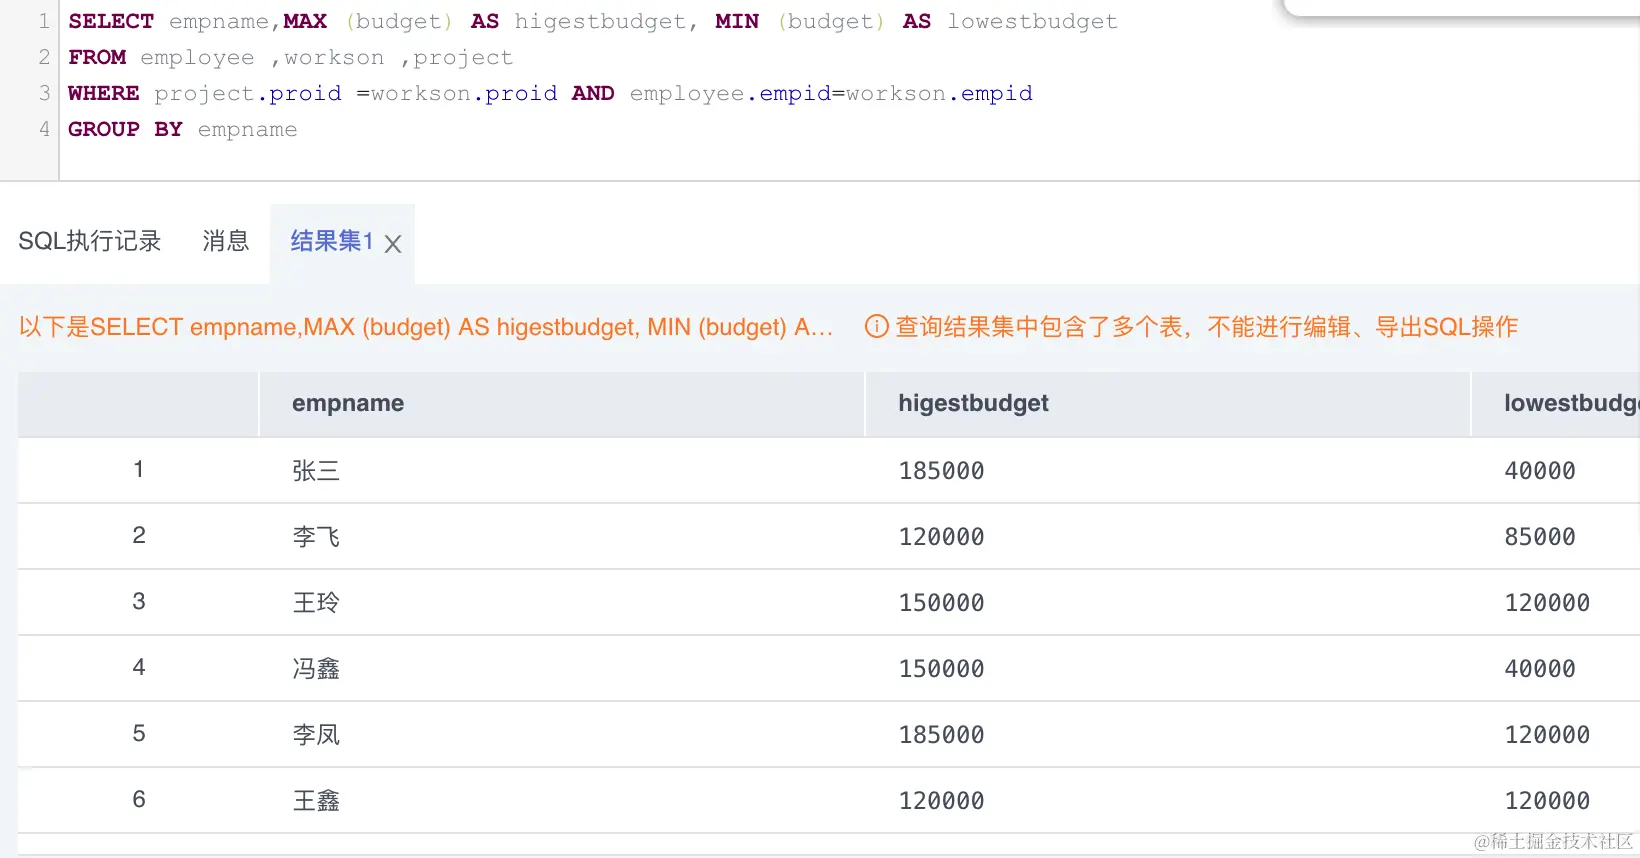This screenshot has width=1640, height=858.
Task: Click lowestbudget value 120000 in 李凤 row
Action: tap(1547, 734)
